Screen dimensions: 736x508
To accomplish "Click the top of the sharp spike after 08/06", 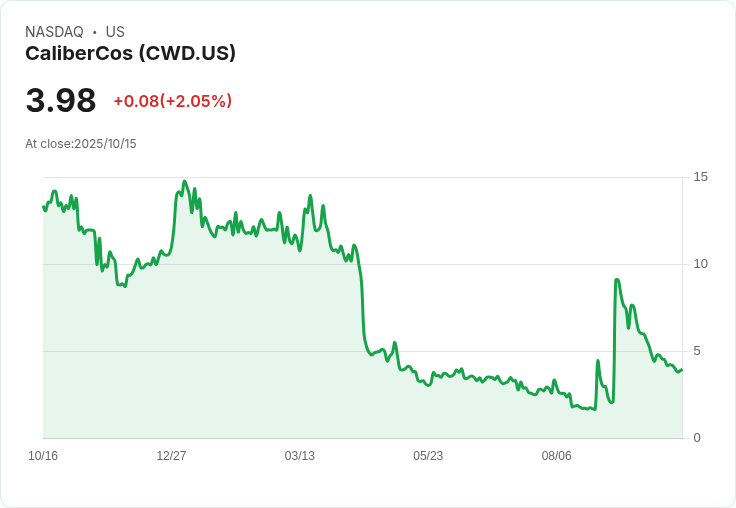I will click(x=617, y=280).
